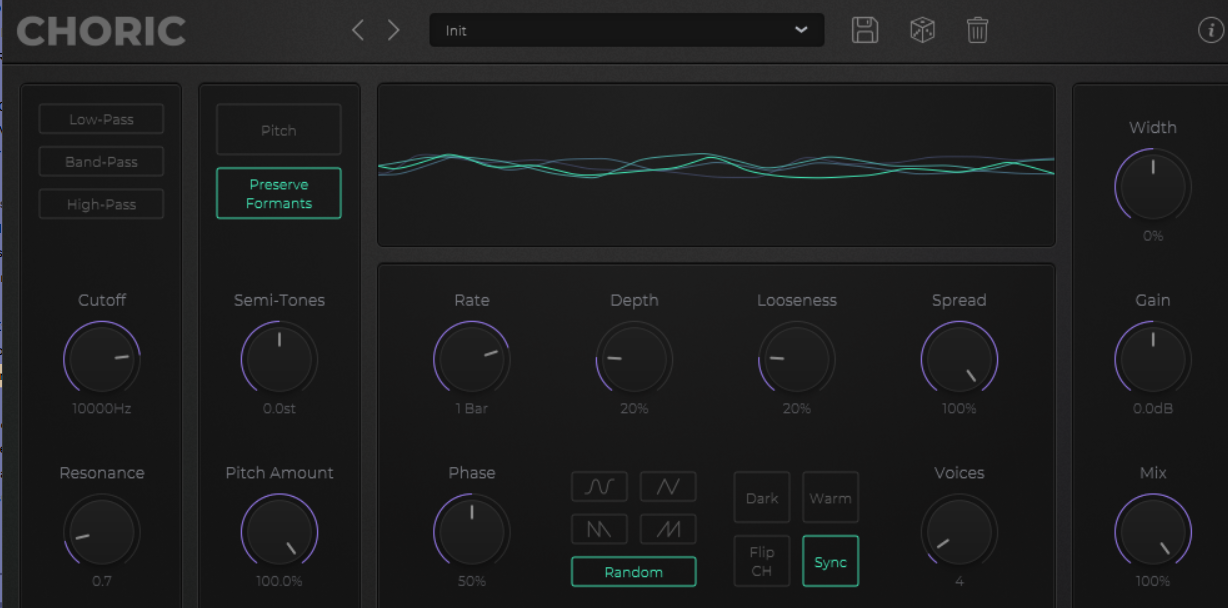Toggle the Random LFO shape

[x=634, y=572]
